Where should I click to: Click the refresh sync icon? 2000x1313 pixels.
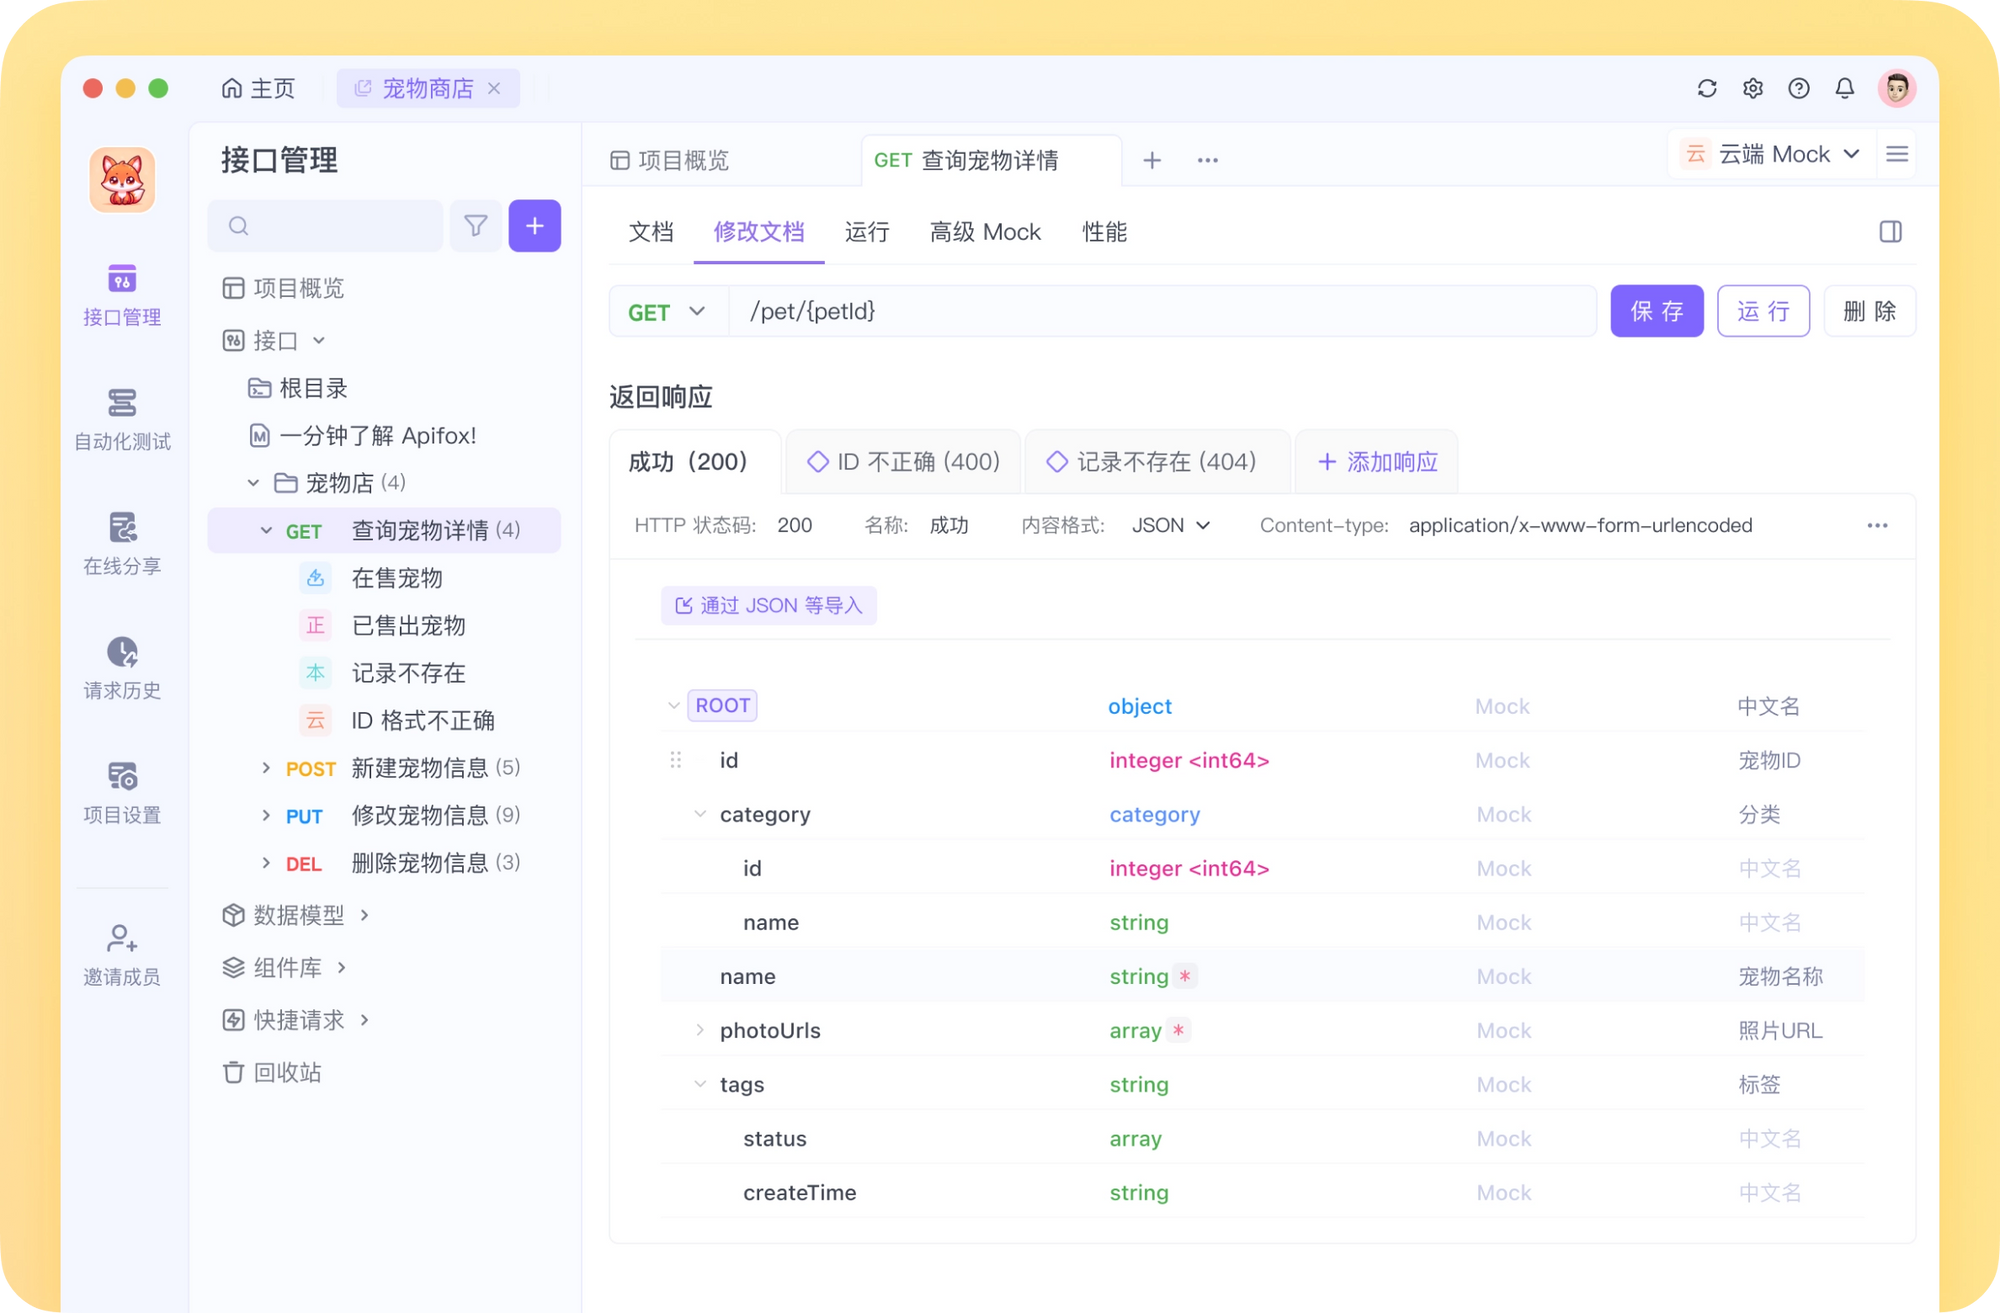[x=1707, y=89]
